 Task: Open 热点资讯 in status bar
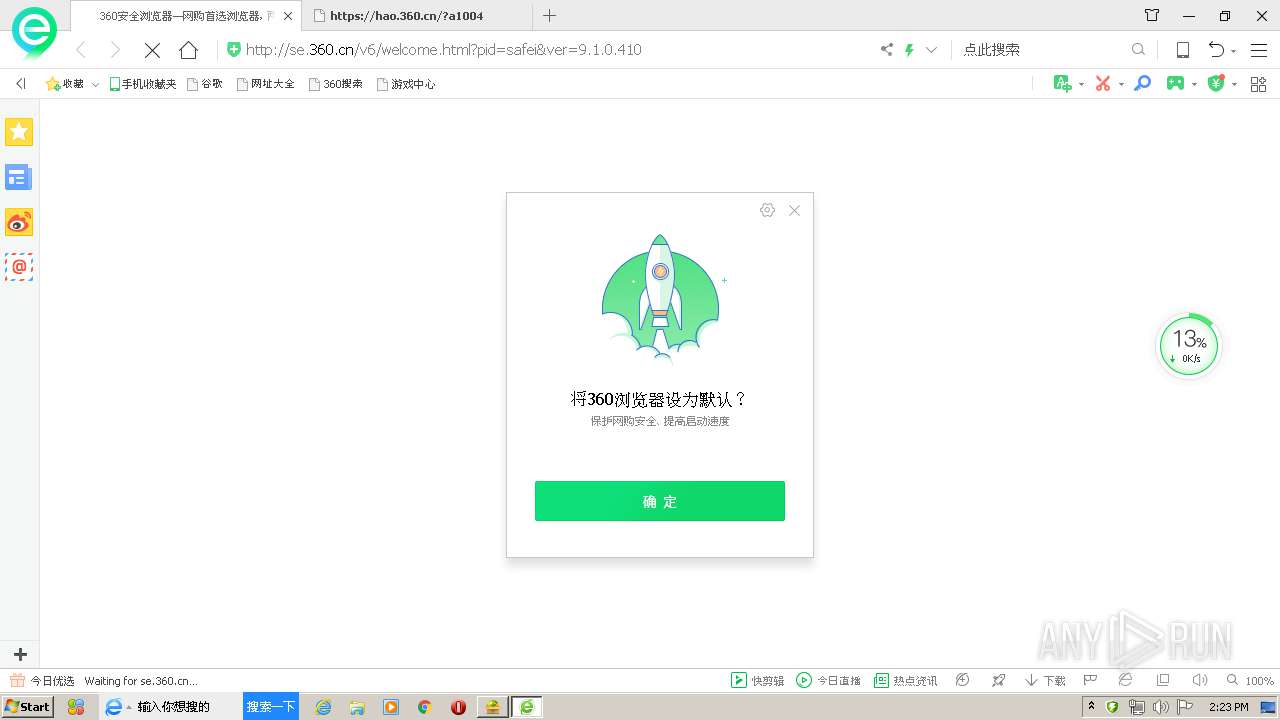[x=906, y=680]
